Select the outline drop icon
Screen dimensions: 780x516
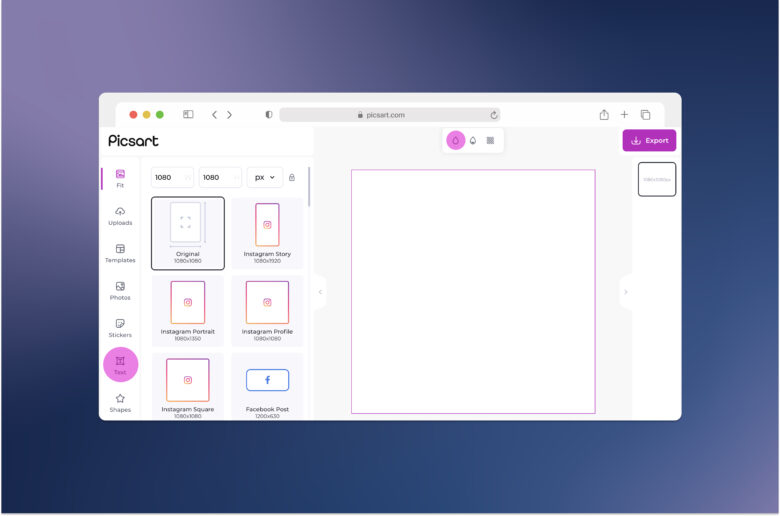[x=473, y=140]
